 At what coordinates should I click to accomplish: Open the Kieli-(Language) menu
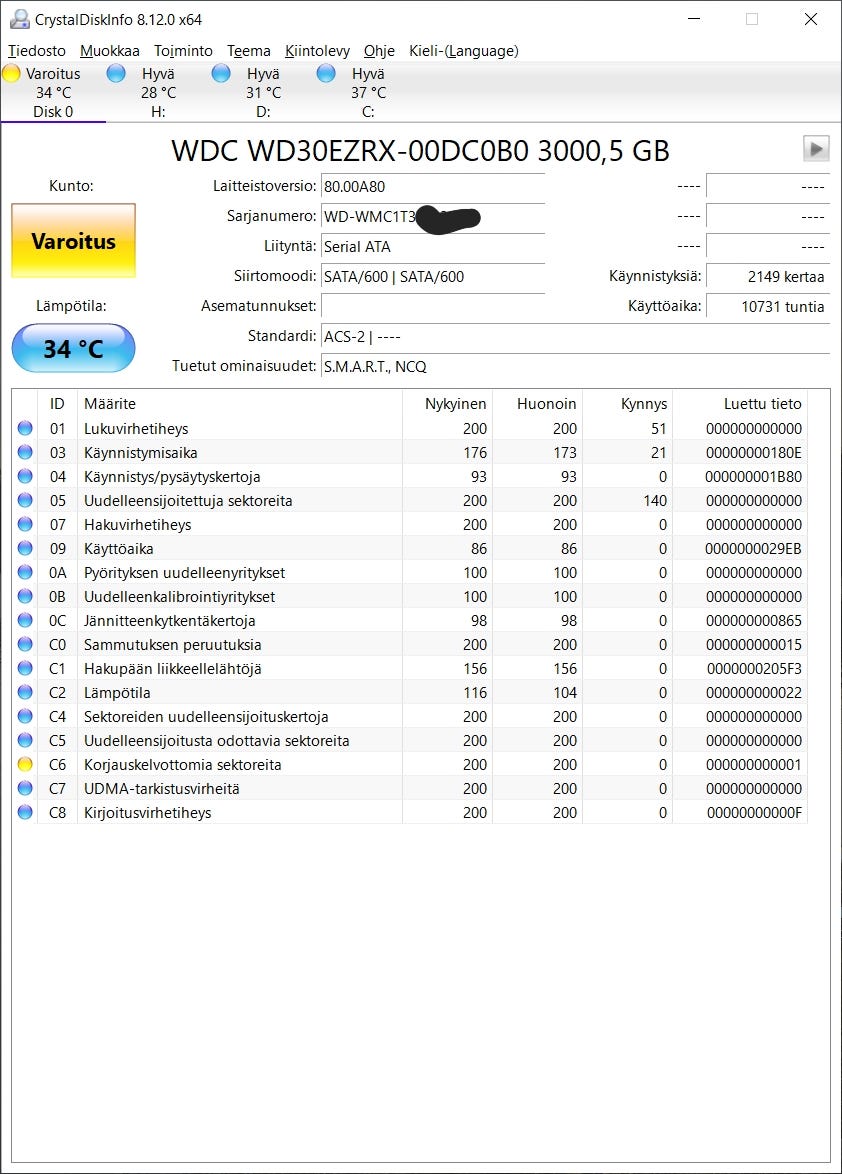coord(463,51)
